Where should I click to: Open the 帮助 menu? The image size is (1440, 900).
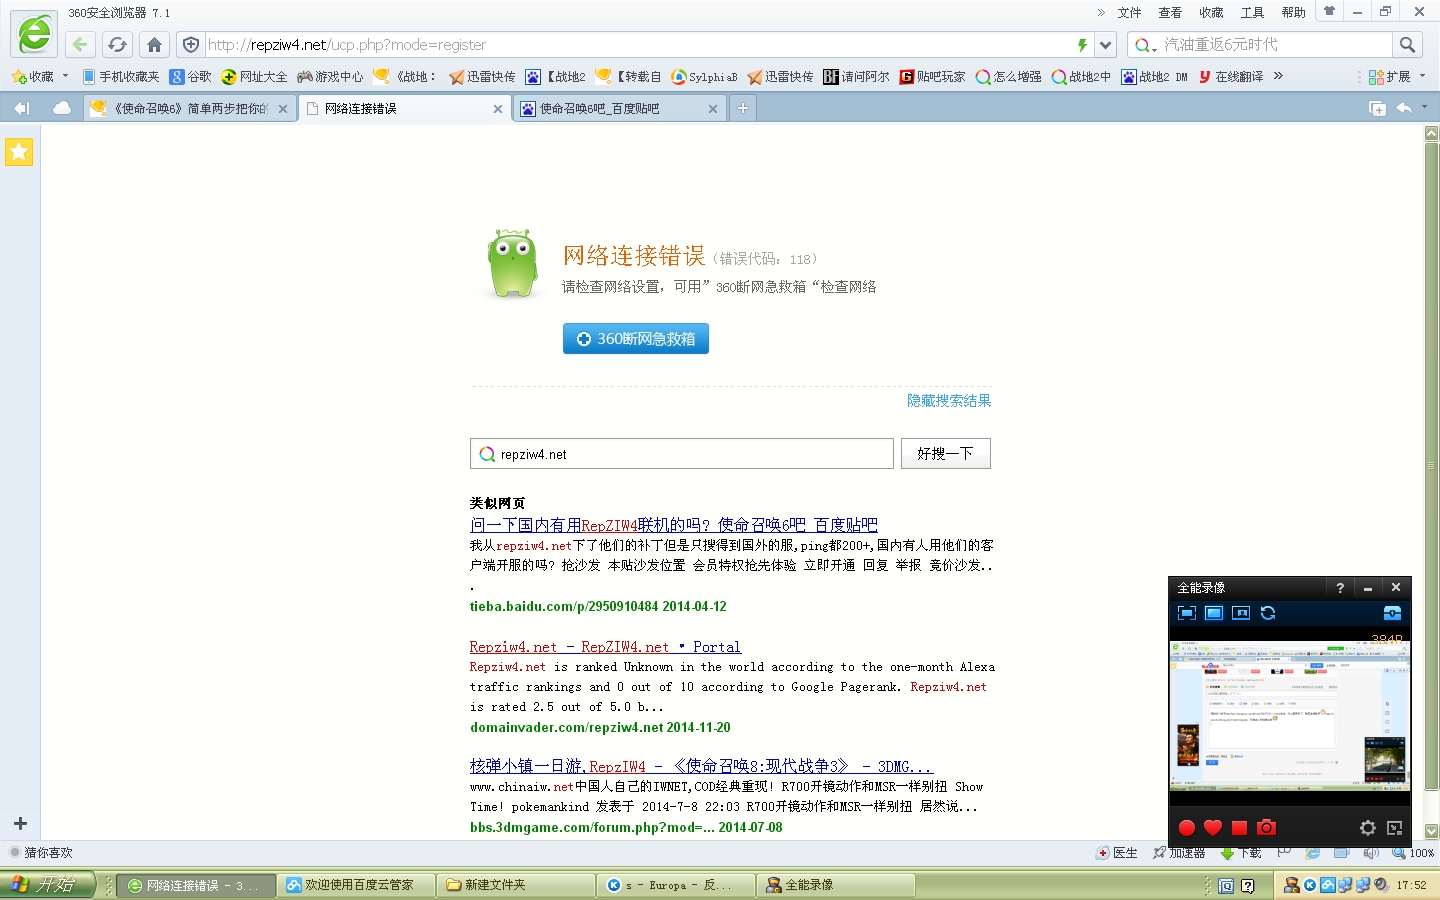click(1294, 13)
